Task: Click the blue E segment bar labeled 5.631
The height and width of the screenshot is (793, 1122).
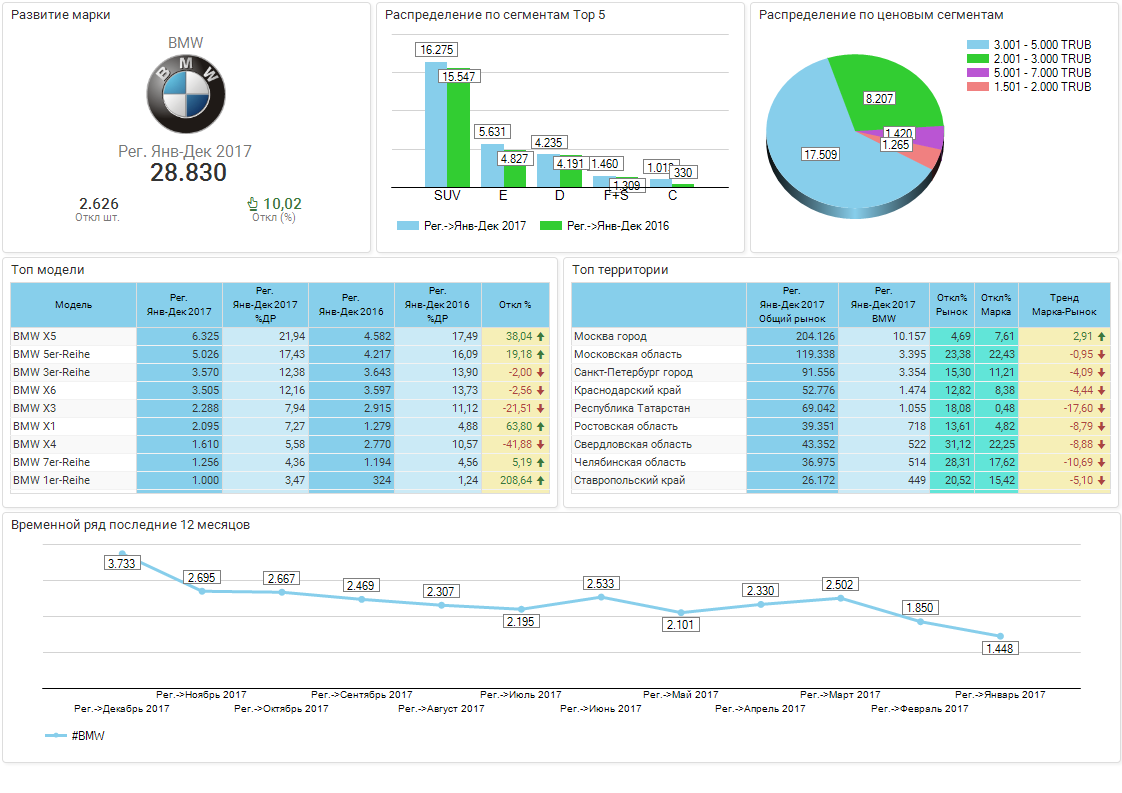Action: pyautogui.click(x=492, y=165)
